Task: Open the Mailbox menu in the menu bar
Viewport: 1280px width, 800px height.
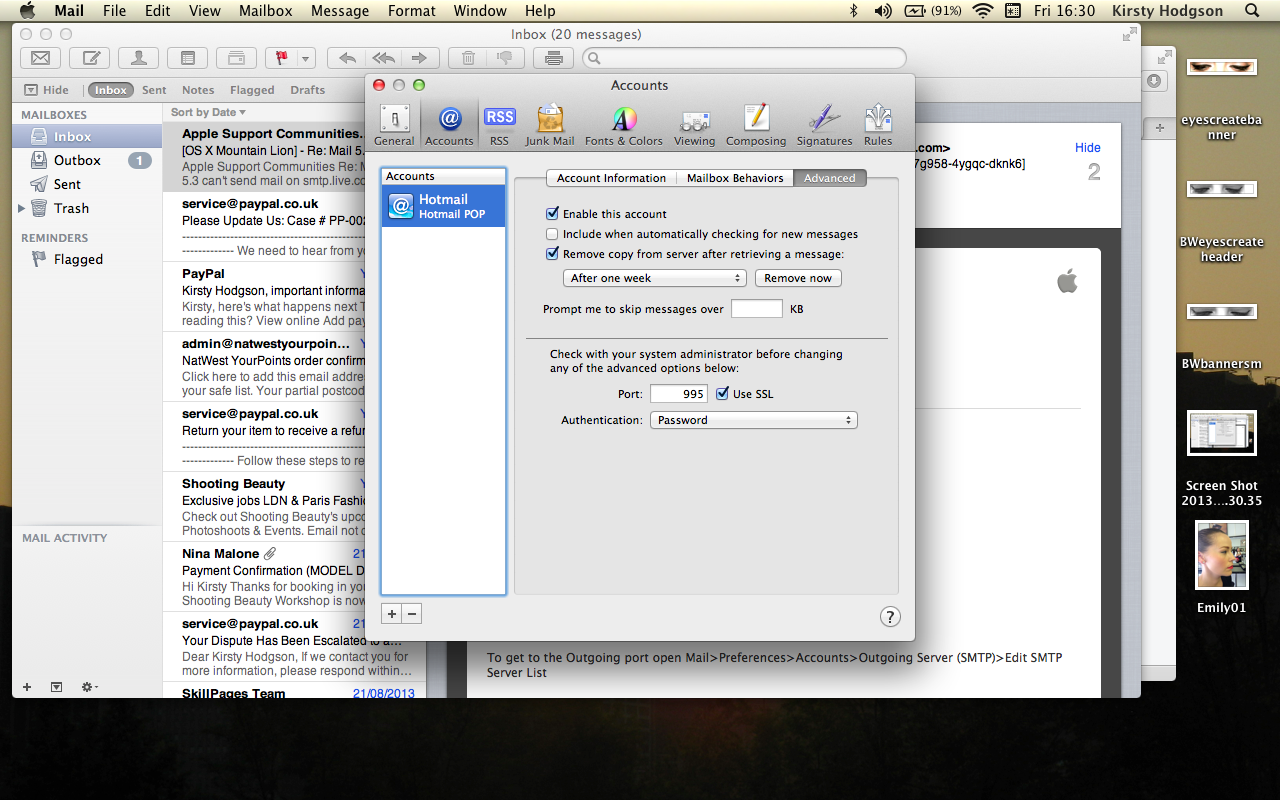Action: pos(265,11)
